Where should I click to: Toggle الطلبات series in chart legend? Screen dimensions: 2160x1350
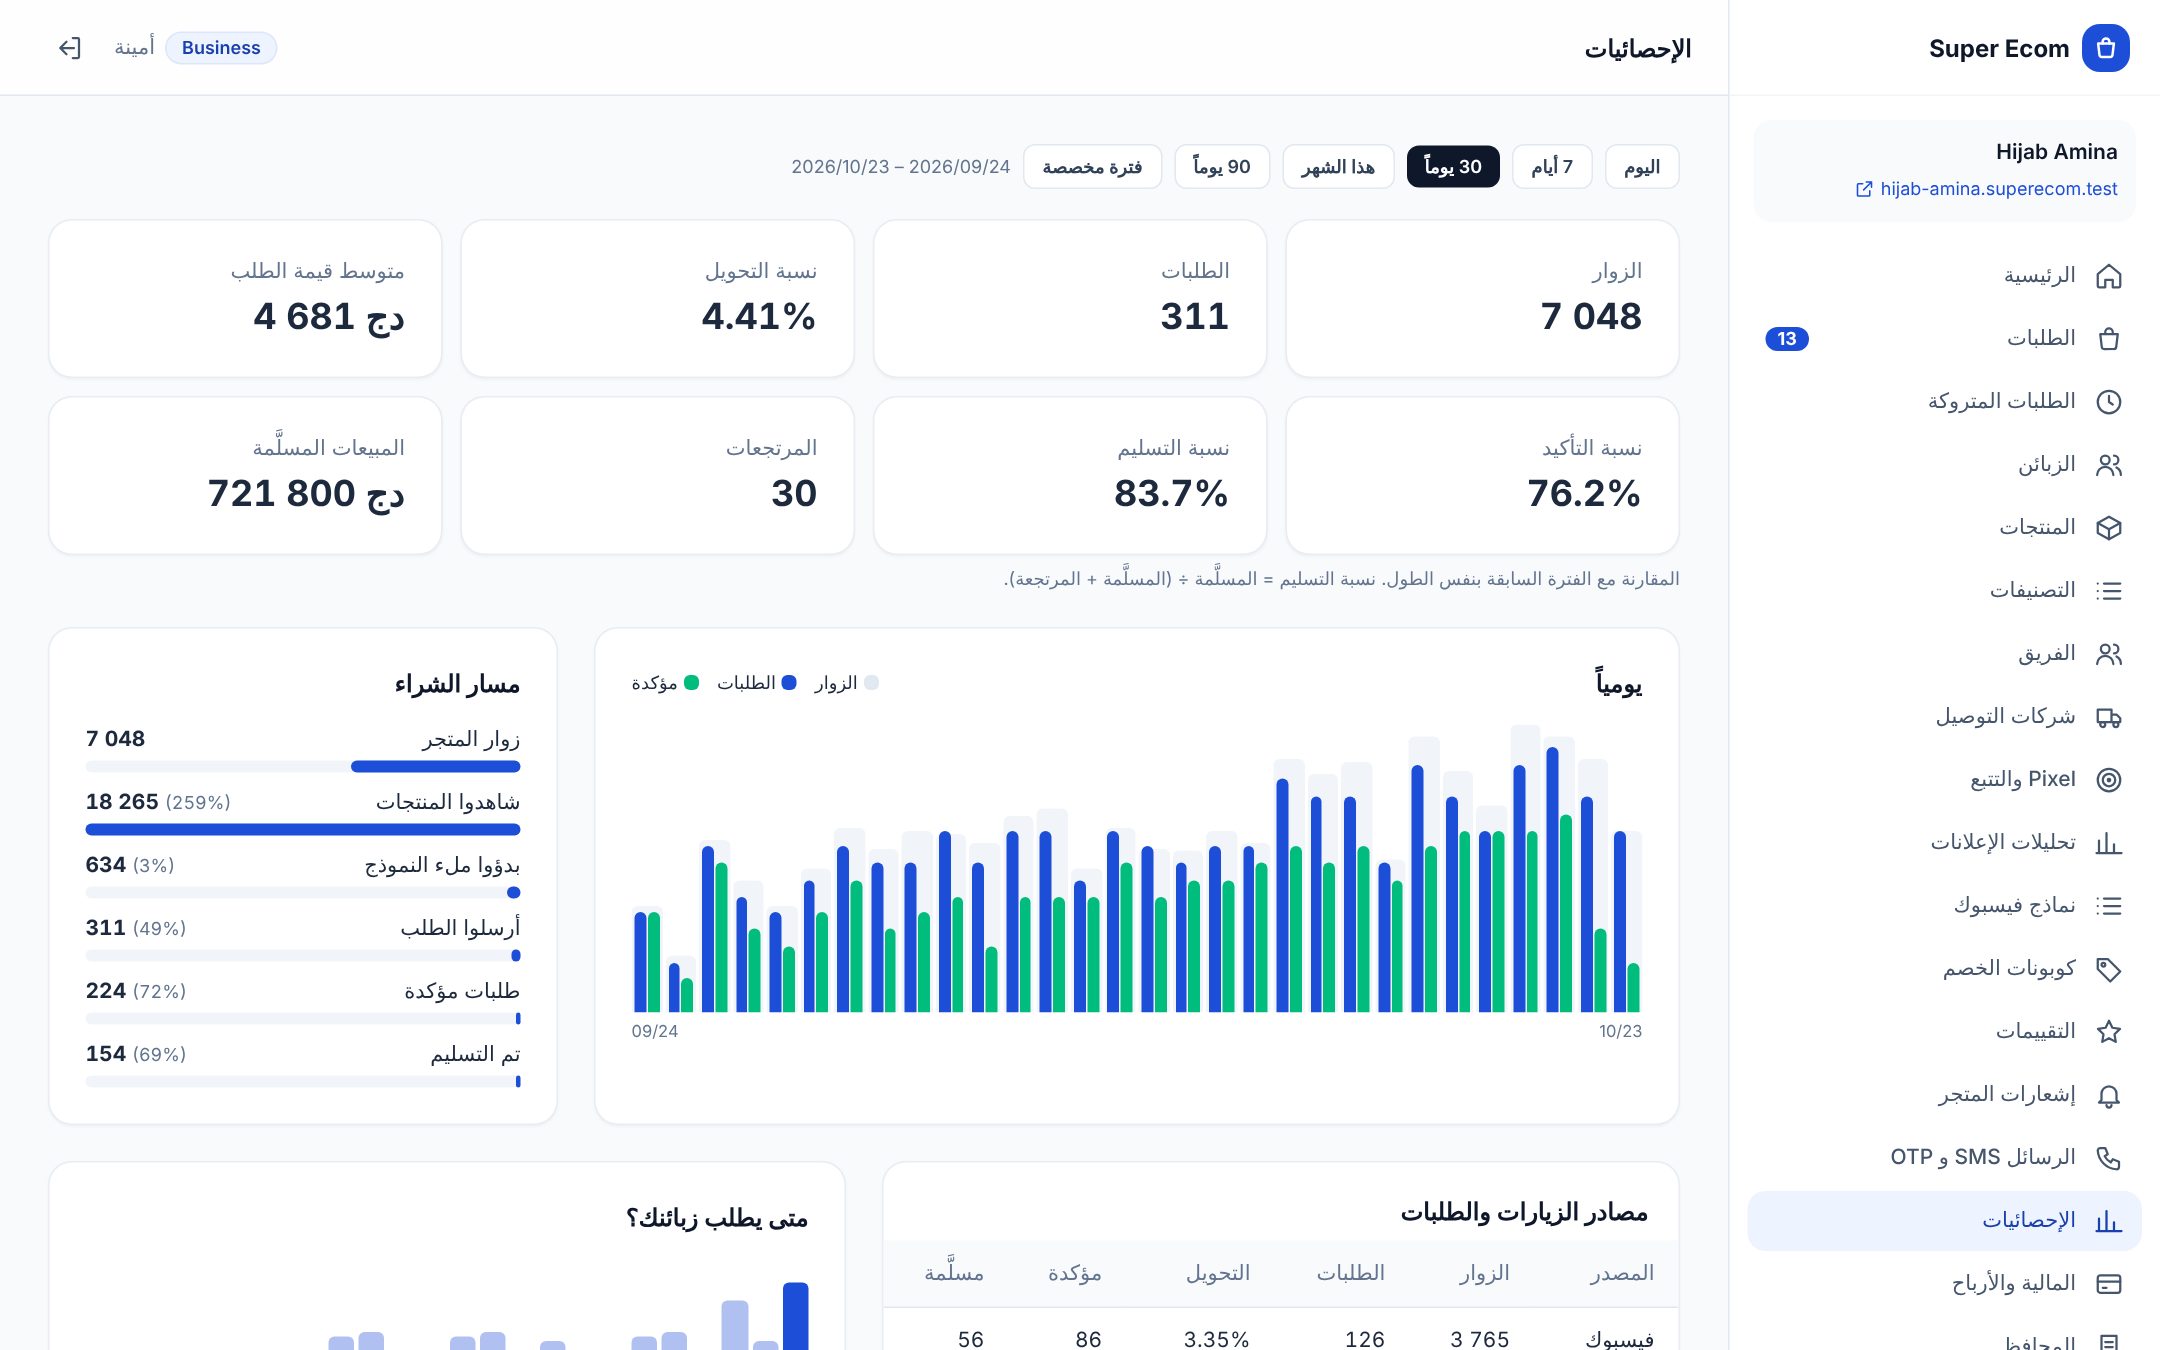pyautogui.click(x=757, y=683)
